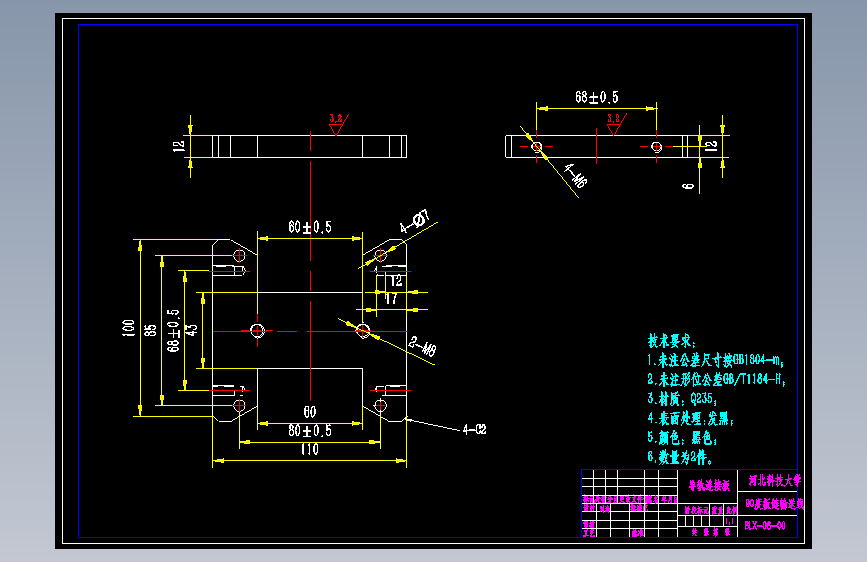867x562 pixels.
Task: Click the 110 overall width dimension
Action: point(310,449)
